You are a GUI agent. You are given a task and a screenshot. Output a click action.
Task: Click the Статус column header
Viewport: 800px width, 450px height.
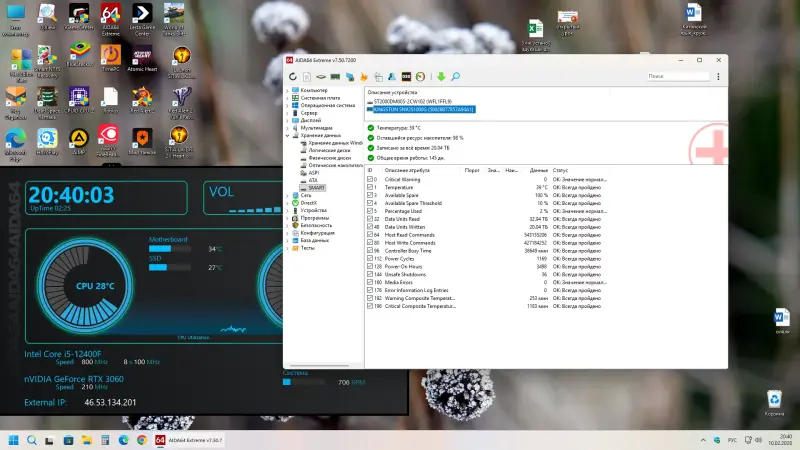560,170
